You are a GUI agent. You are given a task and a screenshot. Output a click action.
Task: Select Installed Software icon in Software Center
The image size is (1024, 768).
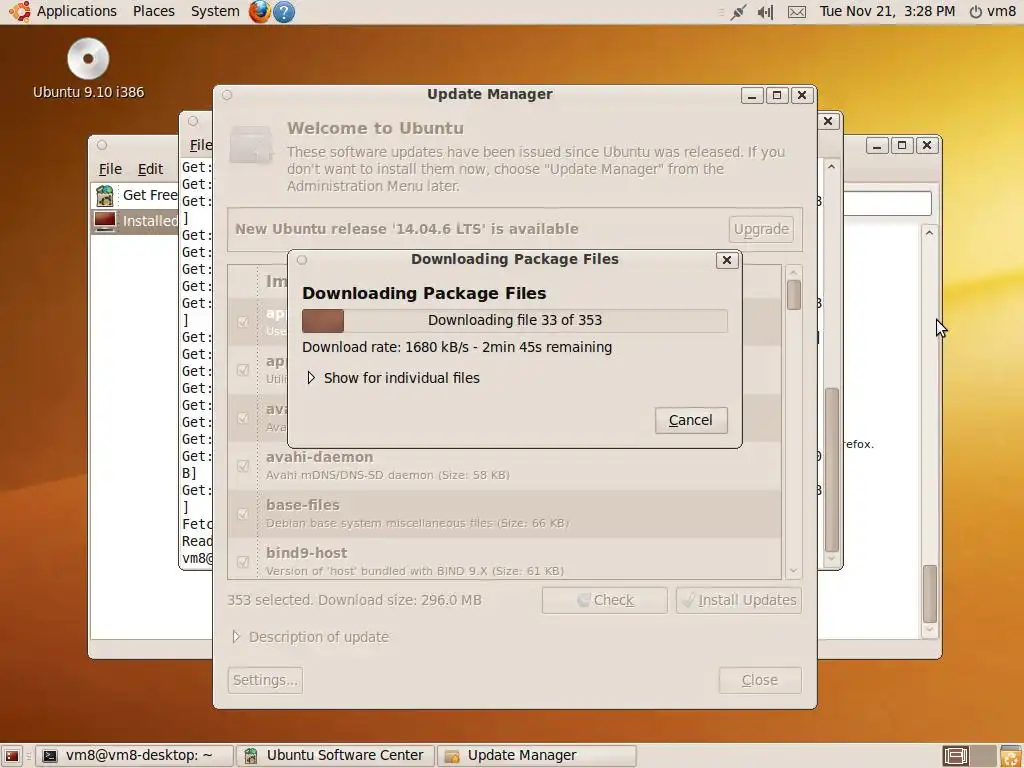pyautogui.click(x=104, y=221)
